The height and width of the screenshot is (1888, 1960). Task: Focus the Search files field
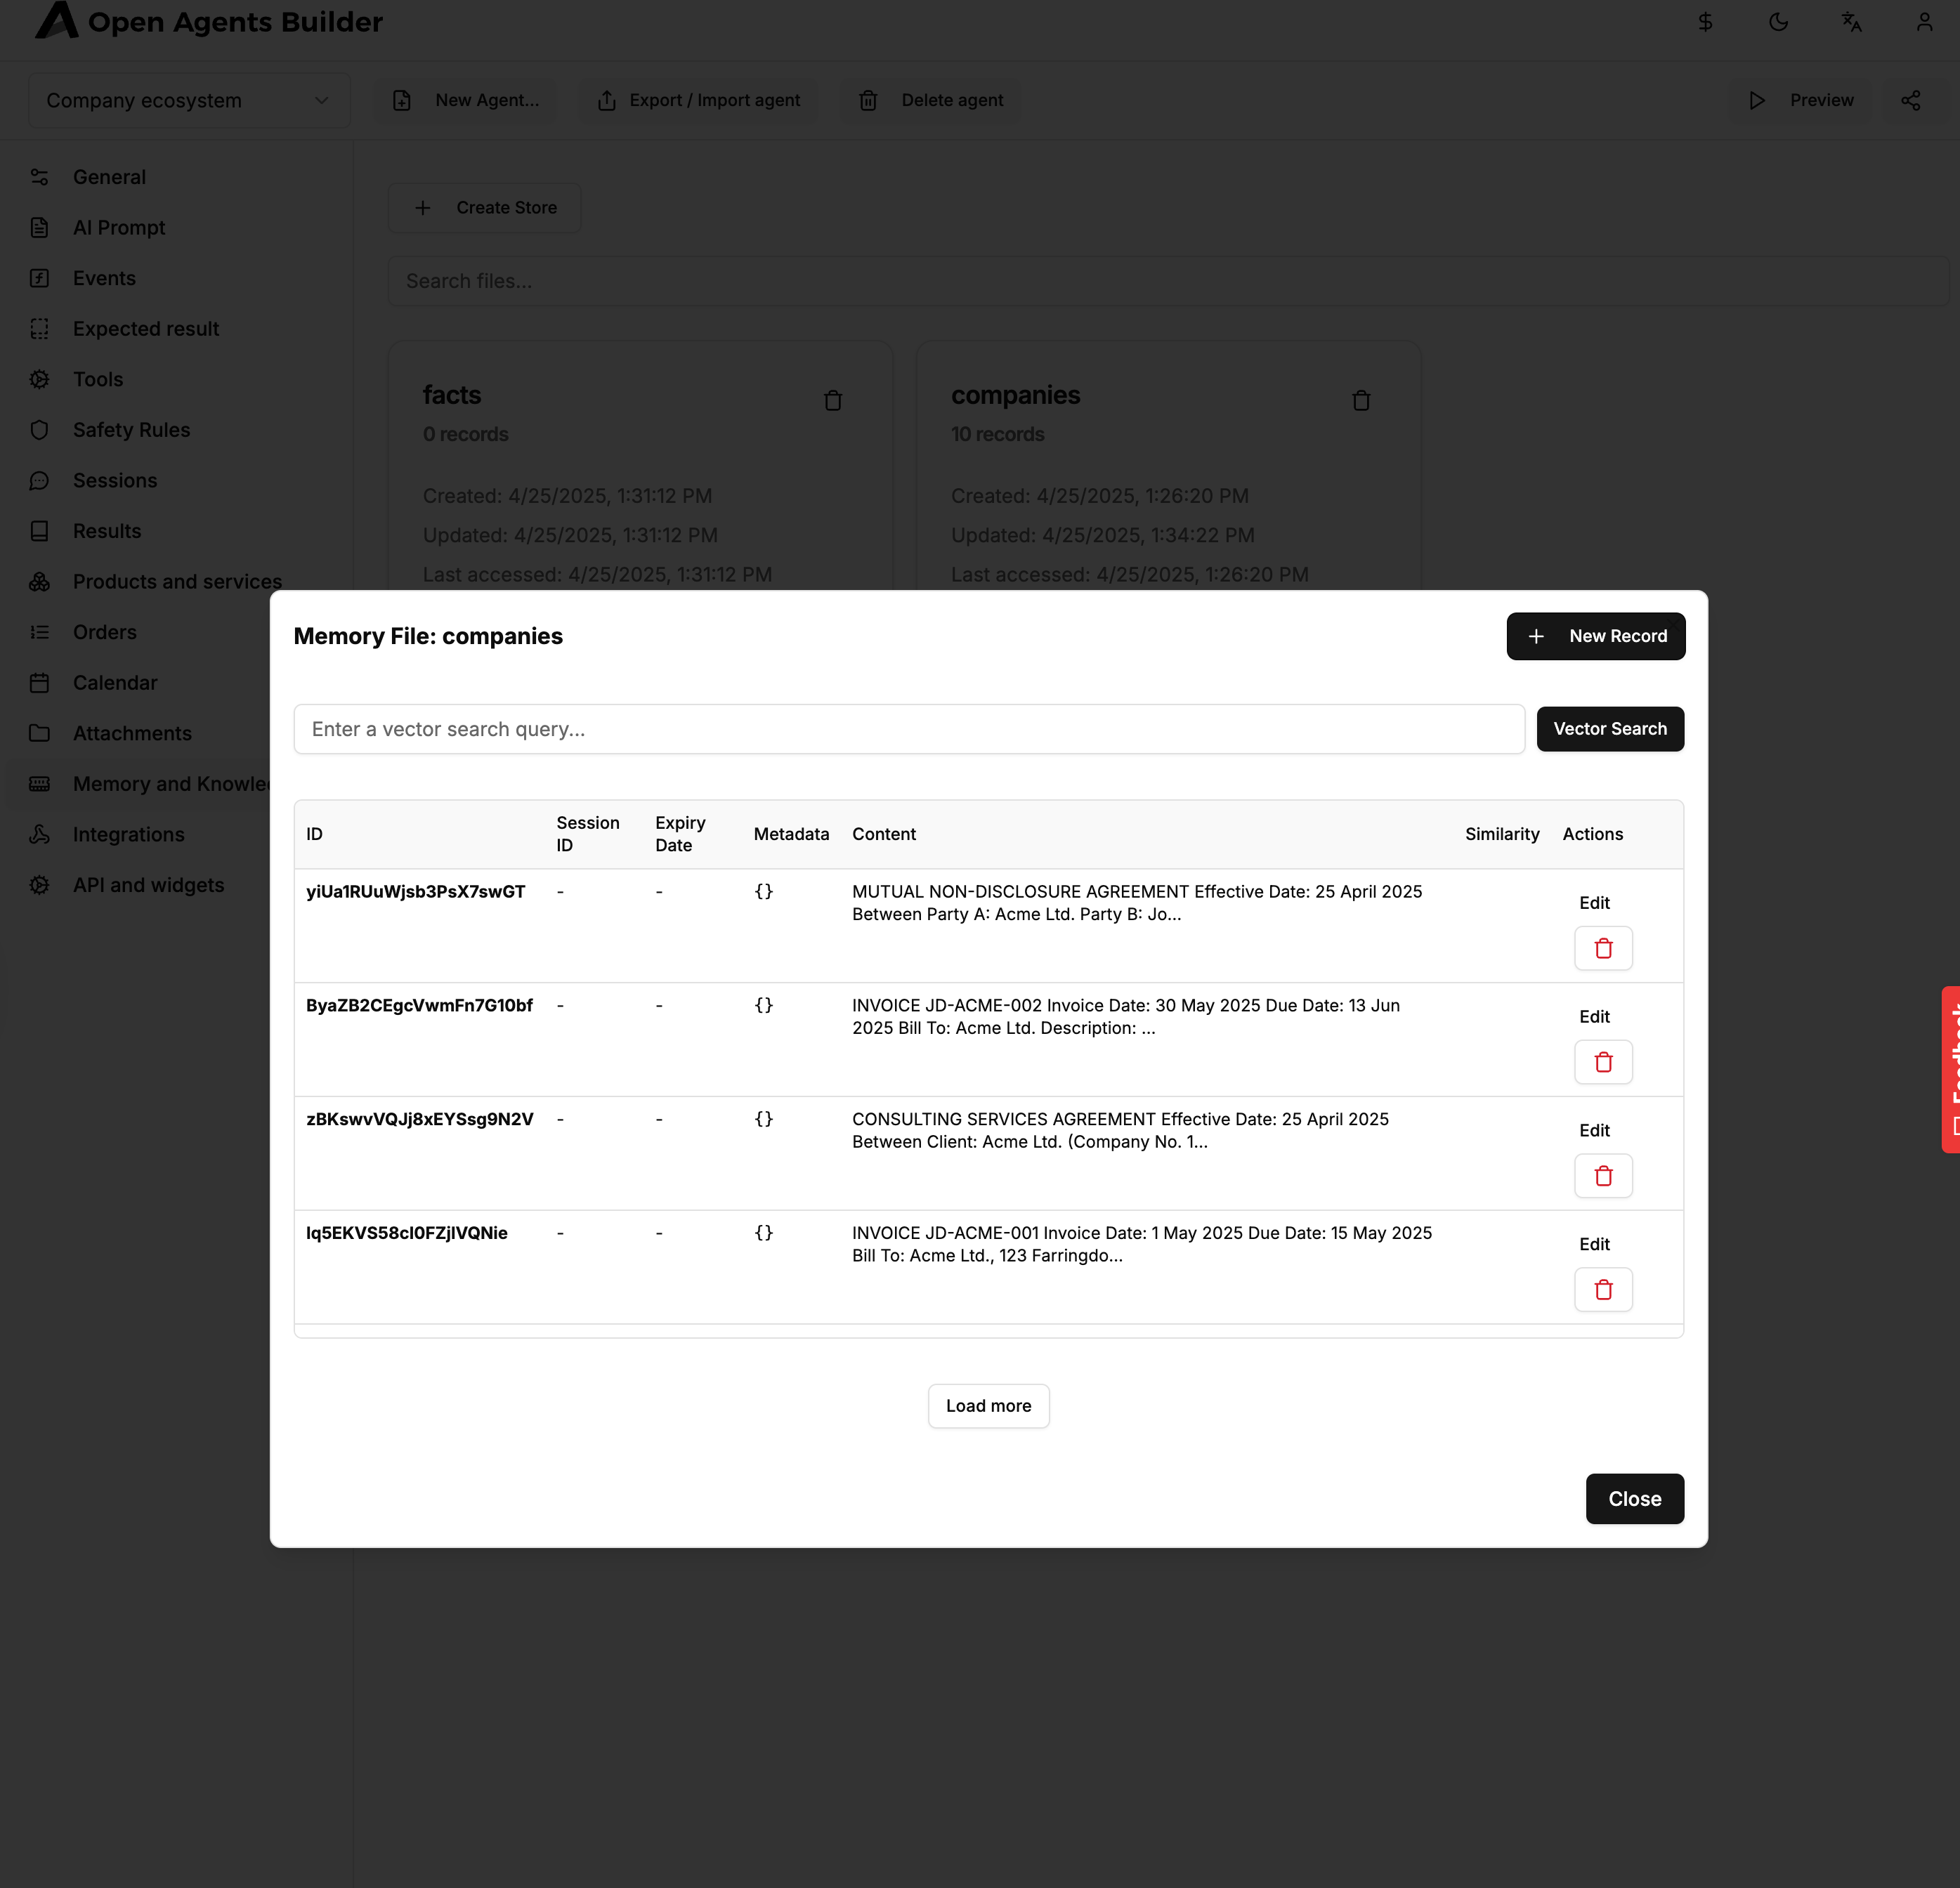click(1168, 281)
